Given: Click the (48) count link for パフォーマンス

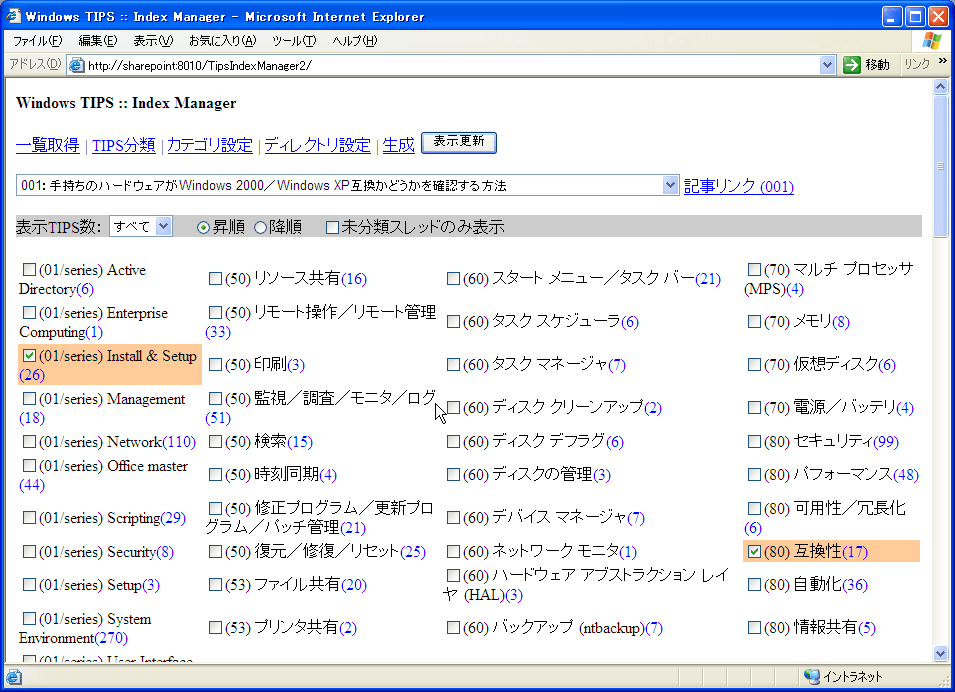Looking at the screenshot, I should pyautogui.click(x=906, y=475).
